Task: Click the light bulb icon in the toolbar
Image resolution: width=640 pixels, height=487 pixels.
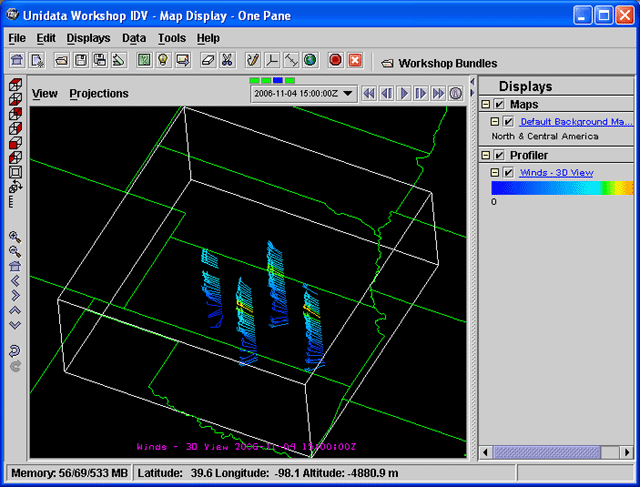Action: pos(163,60)
